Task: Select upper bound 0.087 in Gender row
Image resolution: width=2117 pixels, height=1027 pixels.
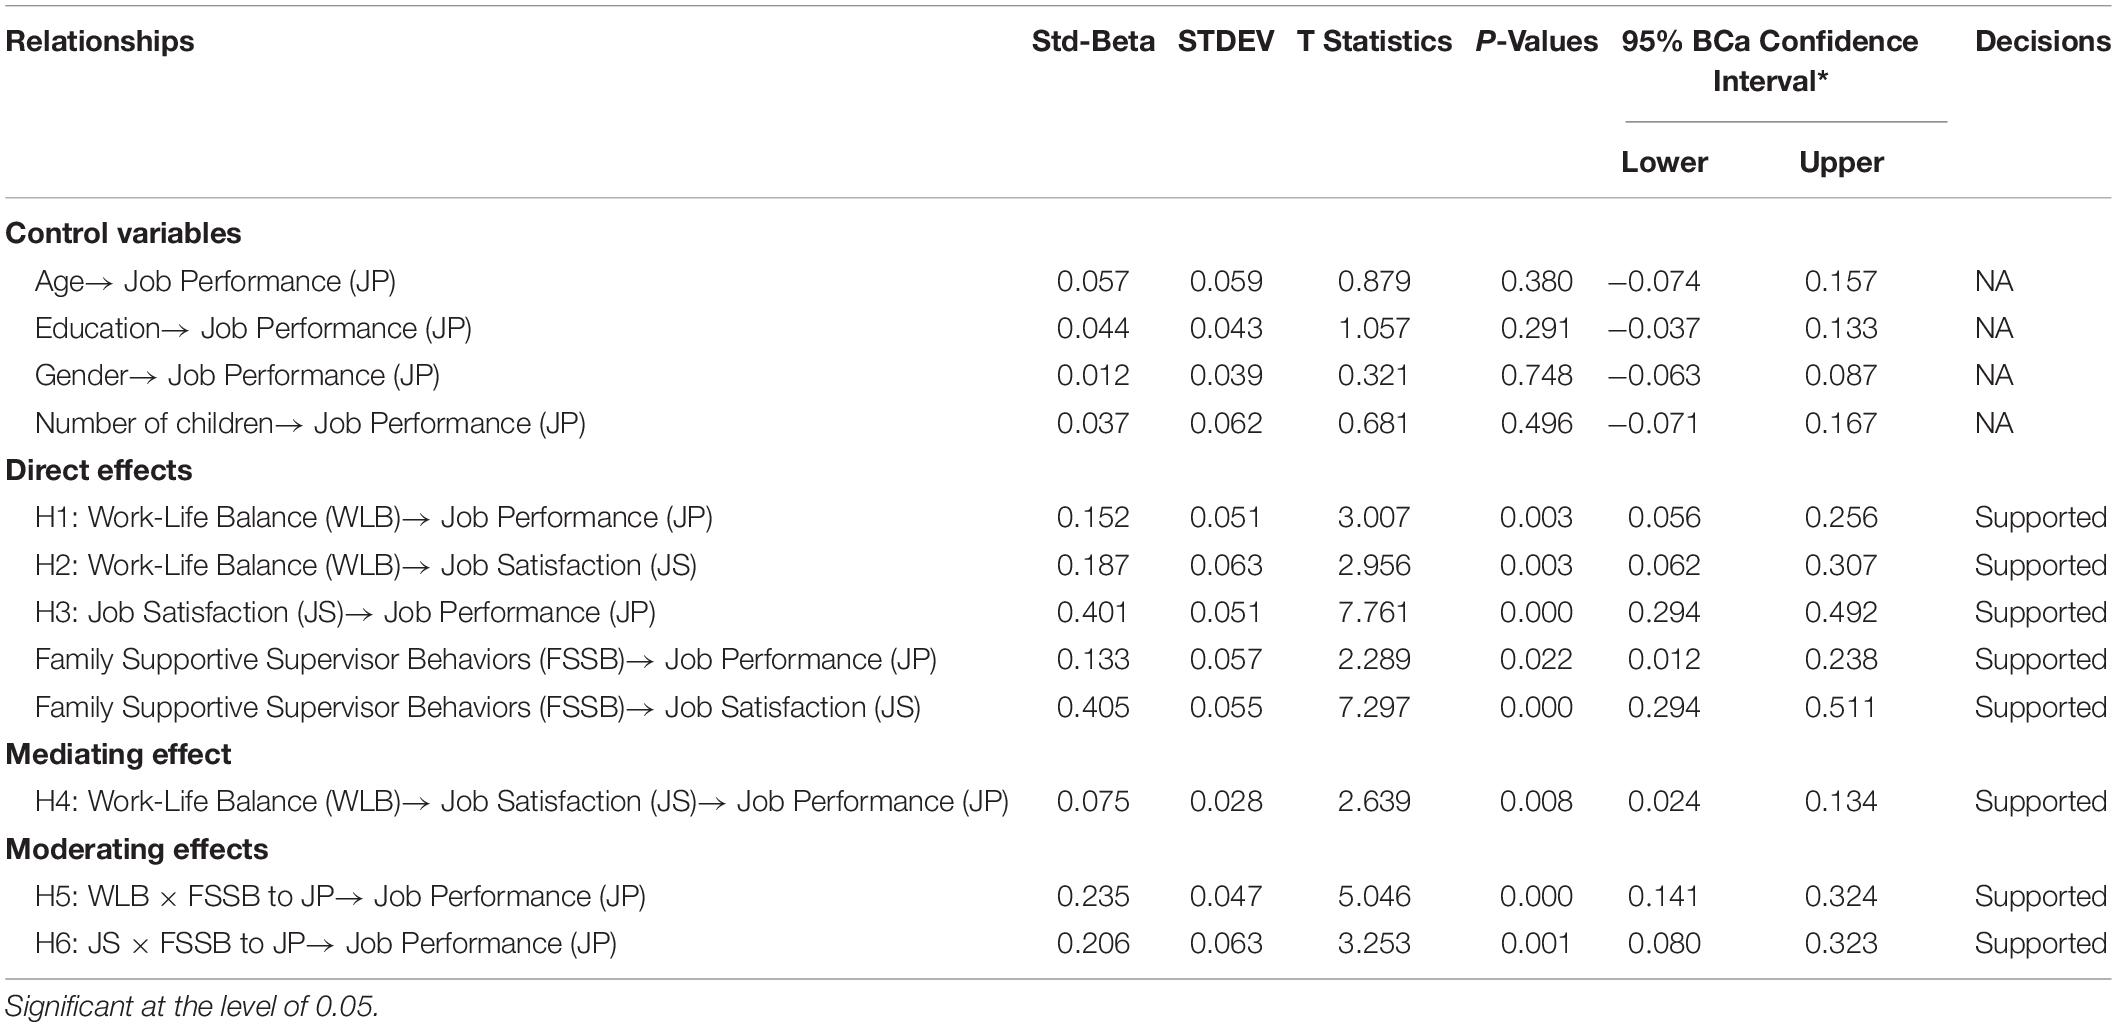Action: (1841, 376)
